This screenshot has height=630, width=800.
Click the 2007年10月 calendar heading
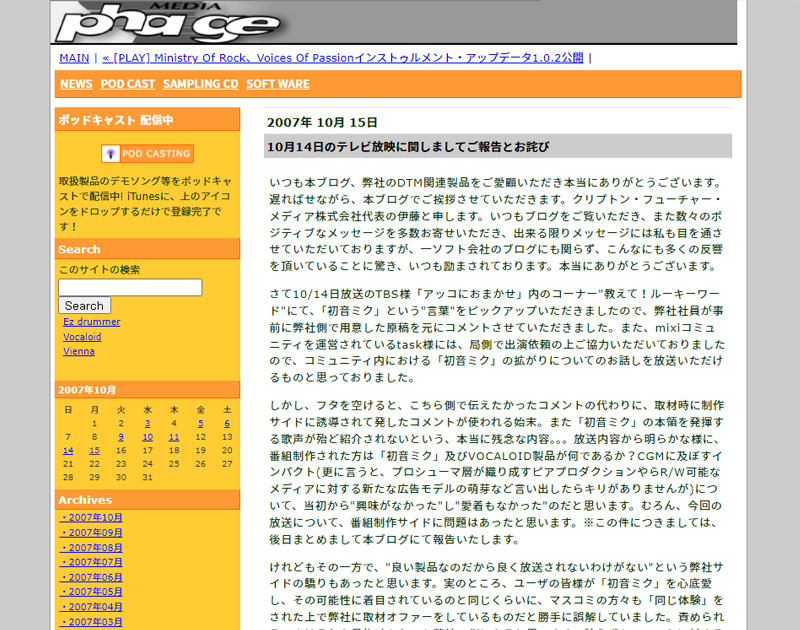(x=87, y=390)
